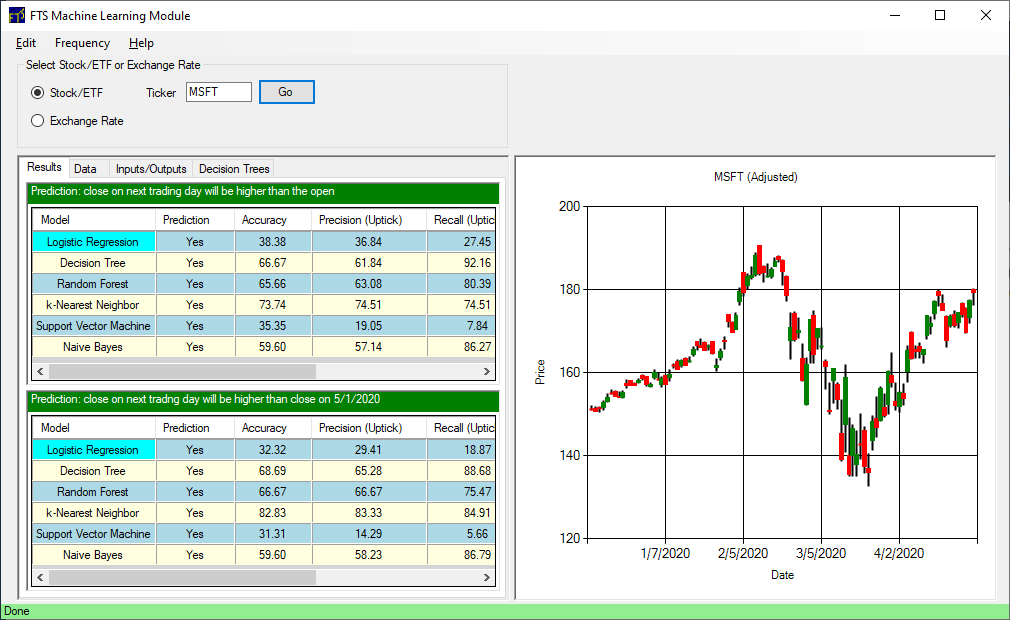Select the Stock/ETF radio button
The image size is (1010, 620).
(38, 93)
